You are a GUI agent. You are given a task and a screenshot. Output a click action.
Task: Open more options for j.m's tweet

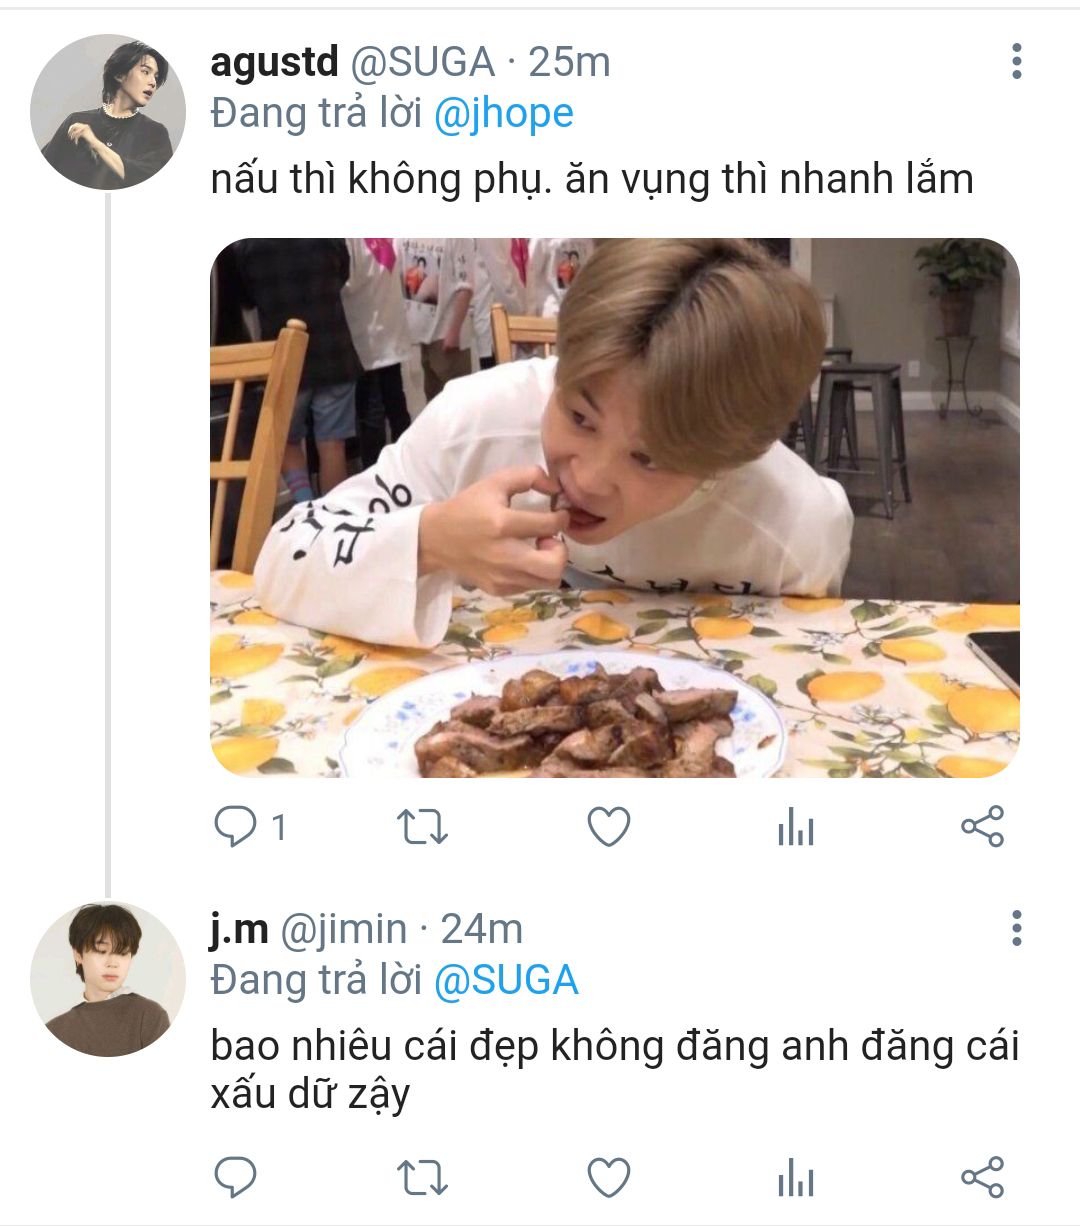[1016, 929]
